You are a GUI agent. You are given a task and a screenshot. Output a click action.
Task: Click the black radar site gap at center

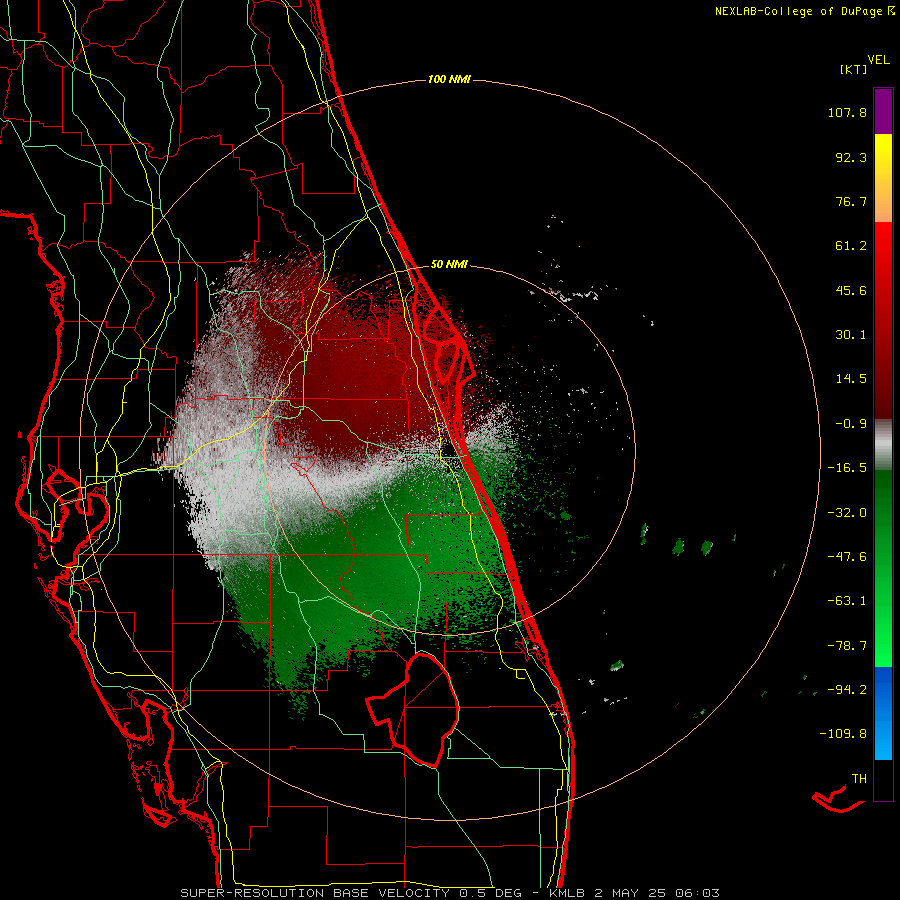[449, 450]
